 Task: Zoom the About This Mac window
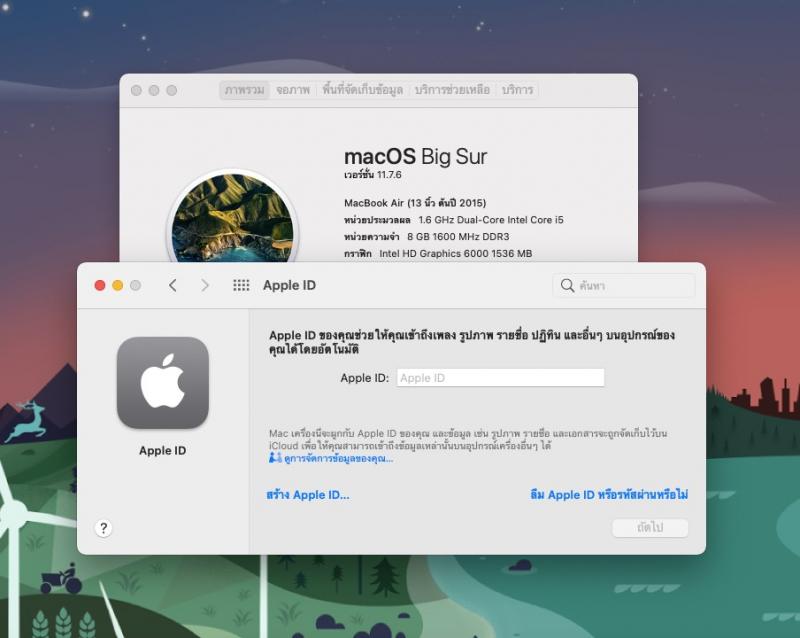tap(172, 90)
